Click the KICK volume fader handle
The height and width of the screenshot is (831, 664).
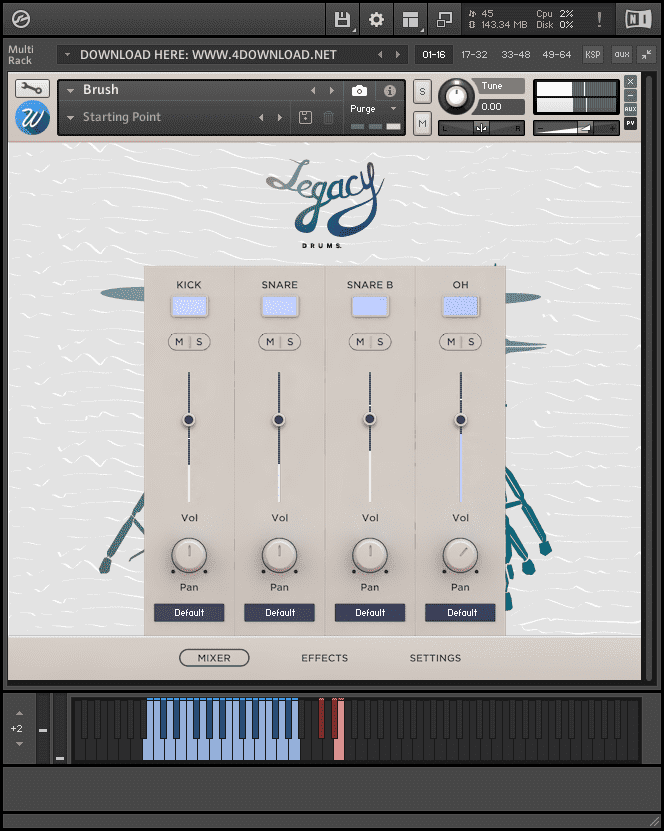189,420
